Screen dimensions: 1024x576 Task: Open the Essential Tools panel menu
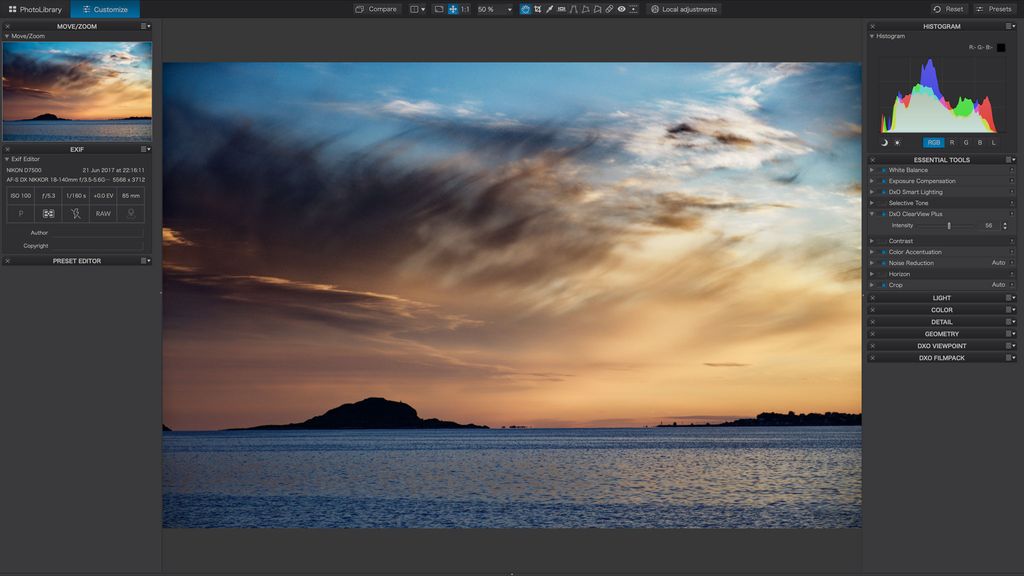tap(1010, 159)
